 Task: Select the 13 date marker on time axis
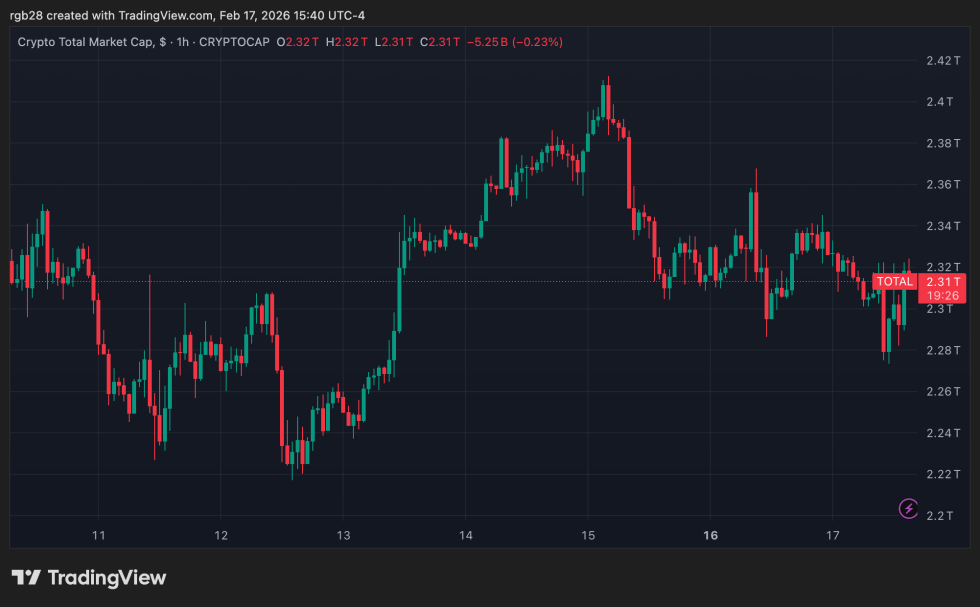click(343, 536)
